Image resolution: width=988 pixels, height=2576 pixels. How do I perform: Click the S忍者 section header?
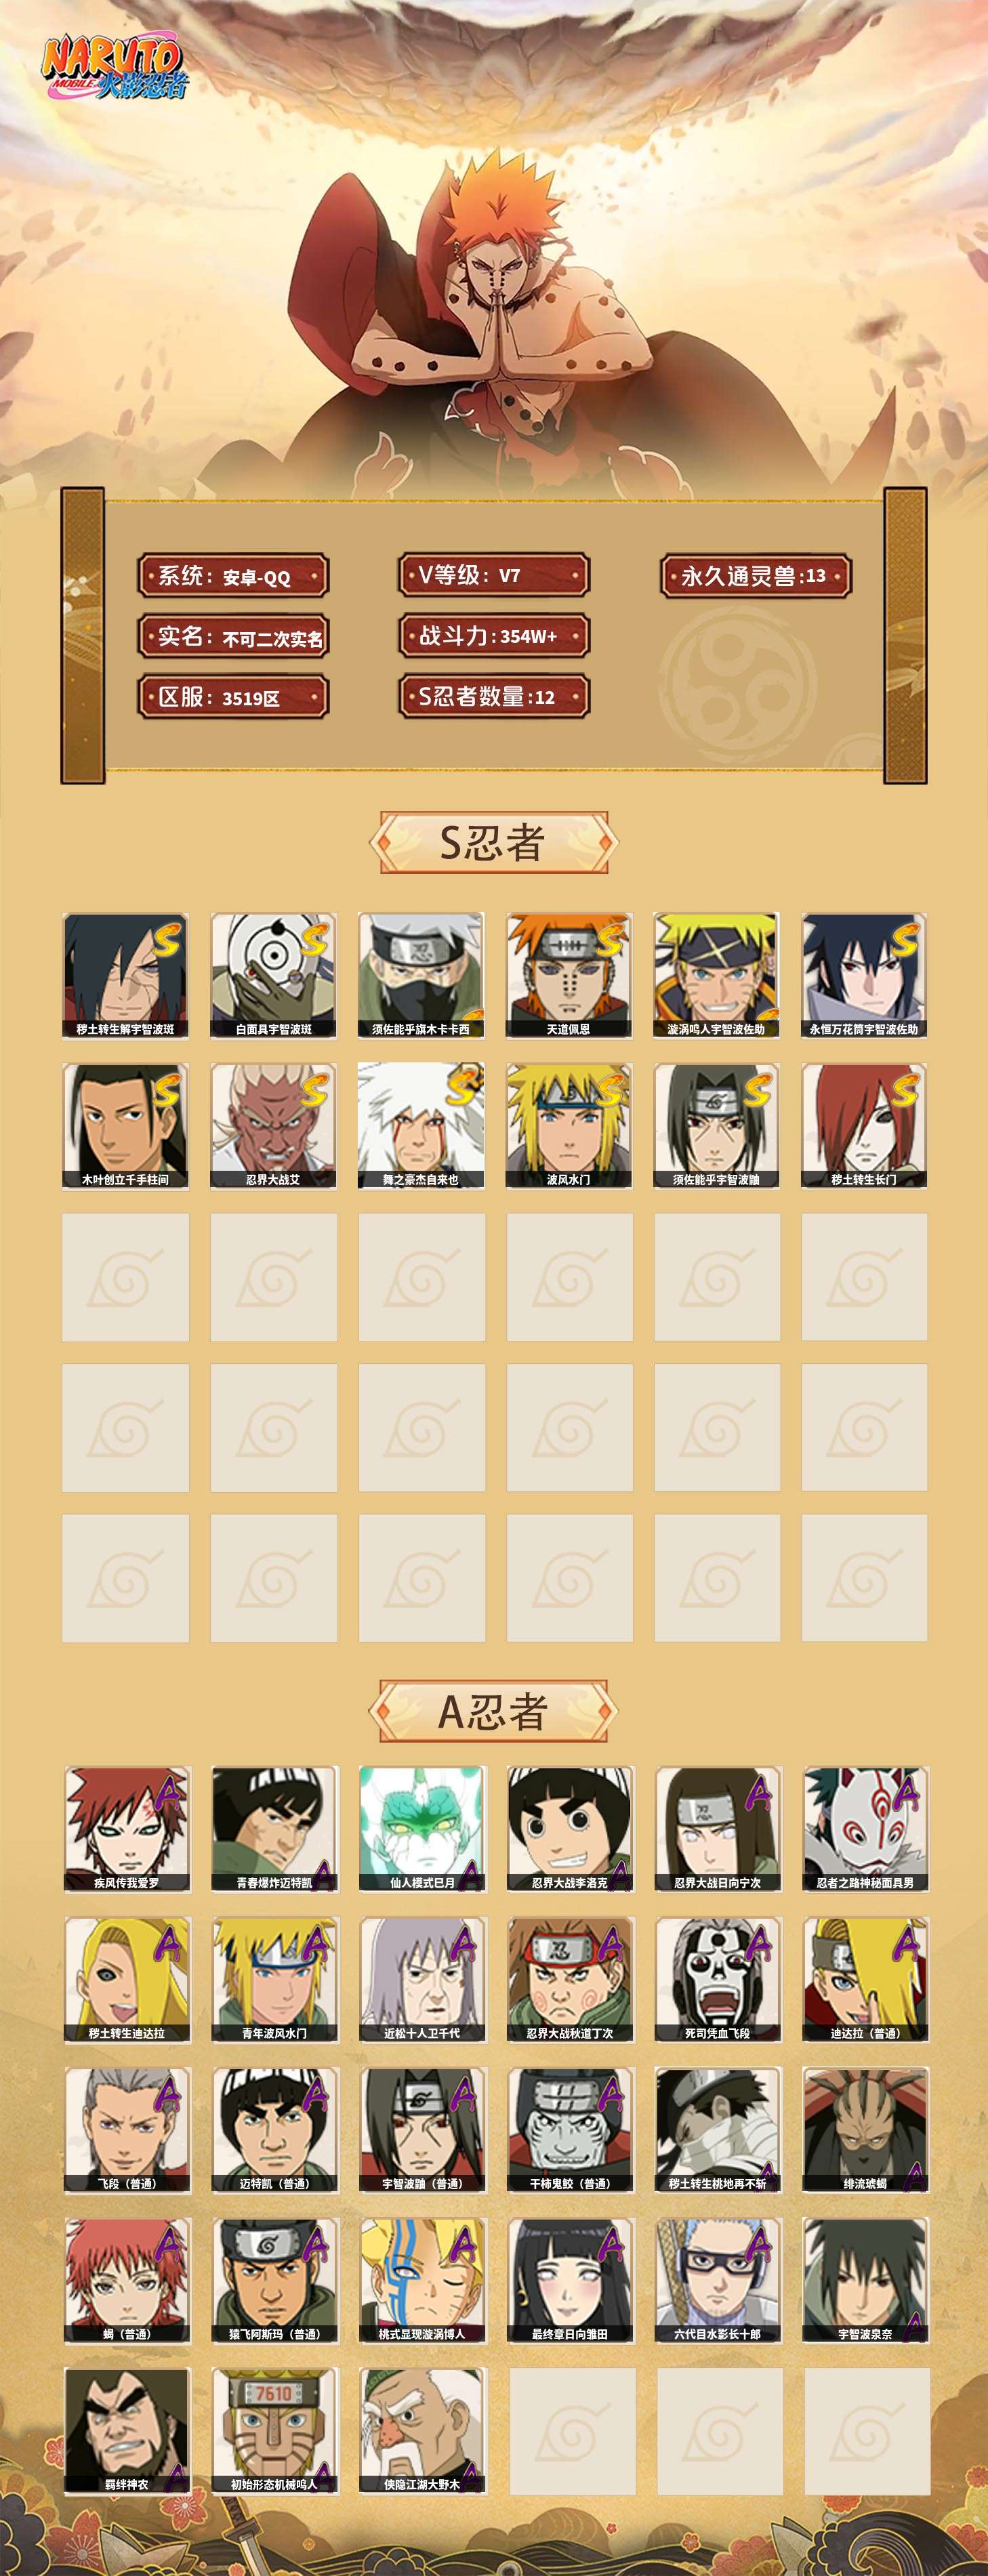493,842
